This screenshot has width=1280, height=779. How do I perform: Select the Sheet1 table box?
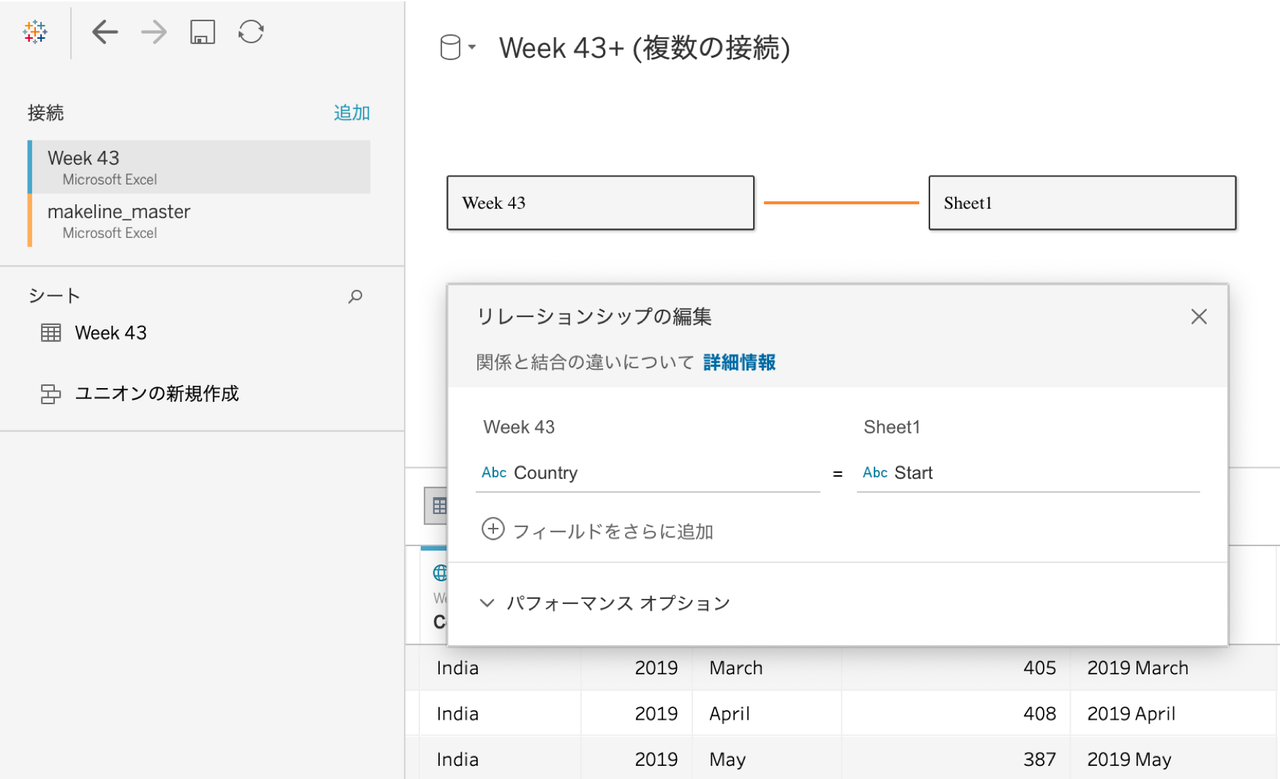(x=1082, y=203)
